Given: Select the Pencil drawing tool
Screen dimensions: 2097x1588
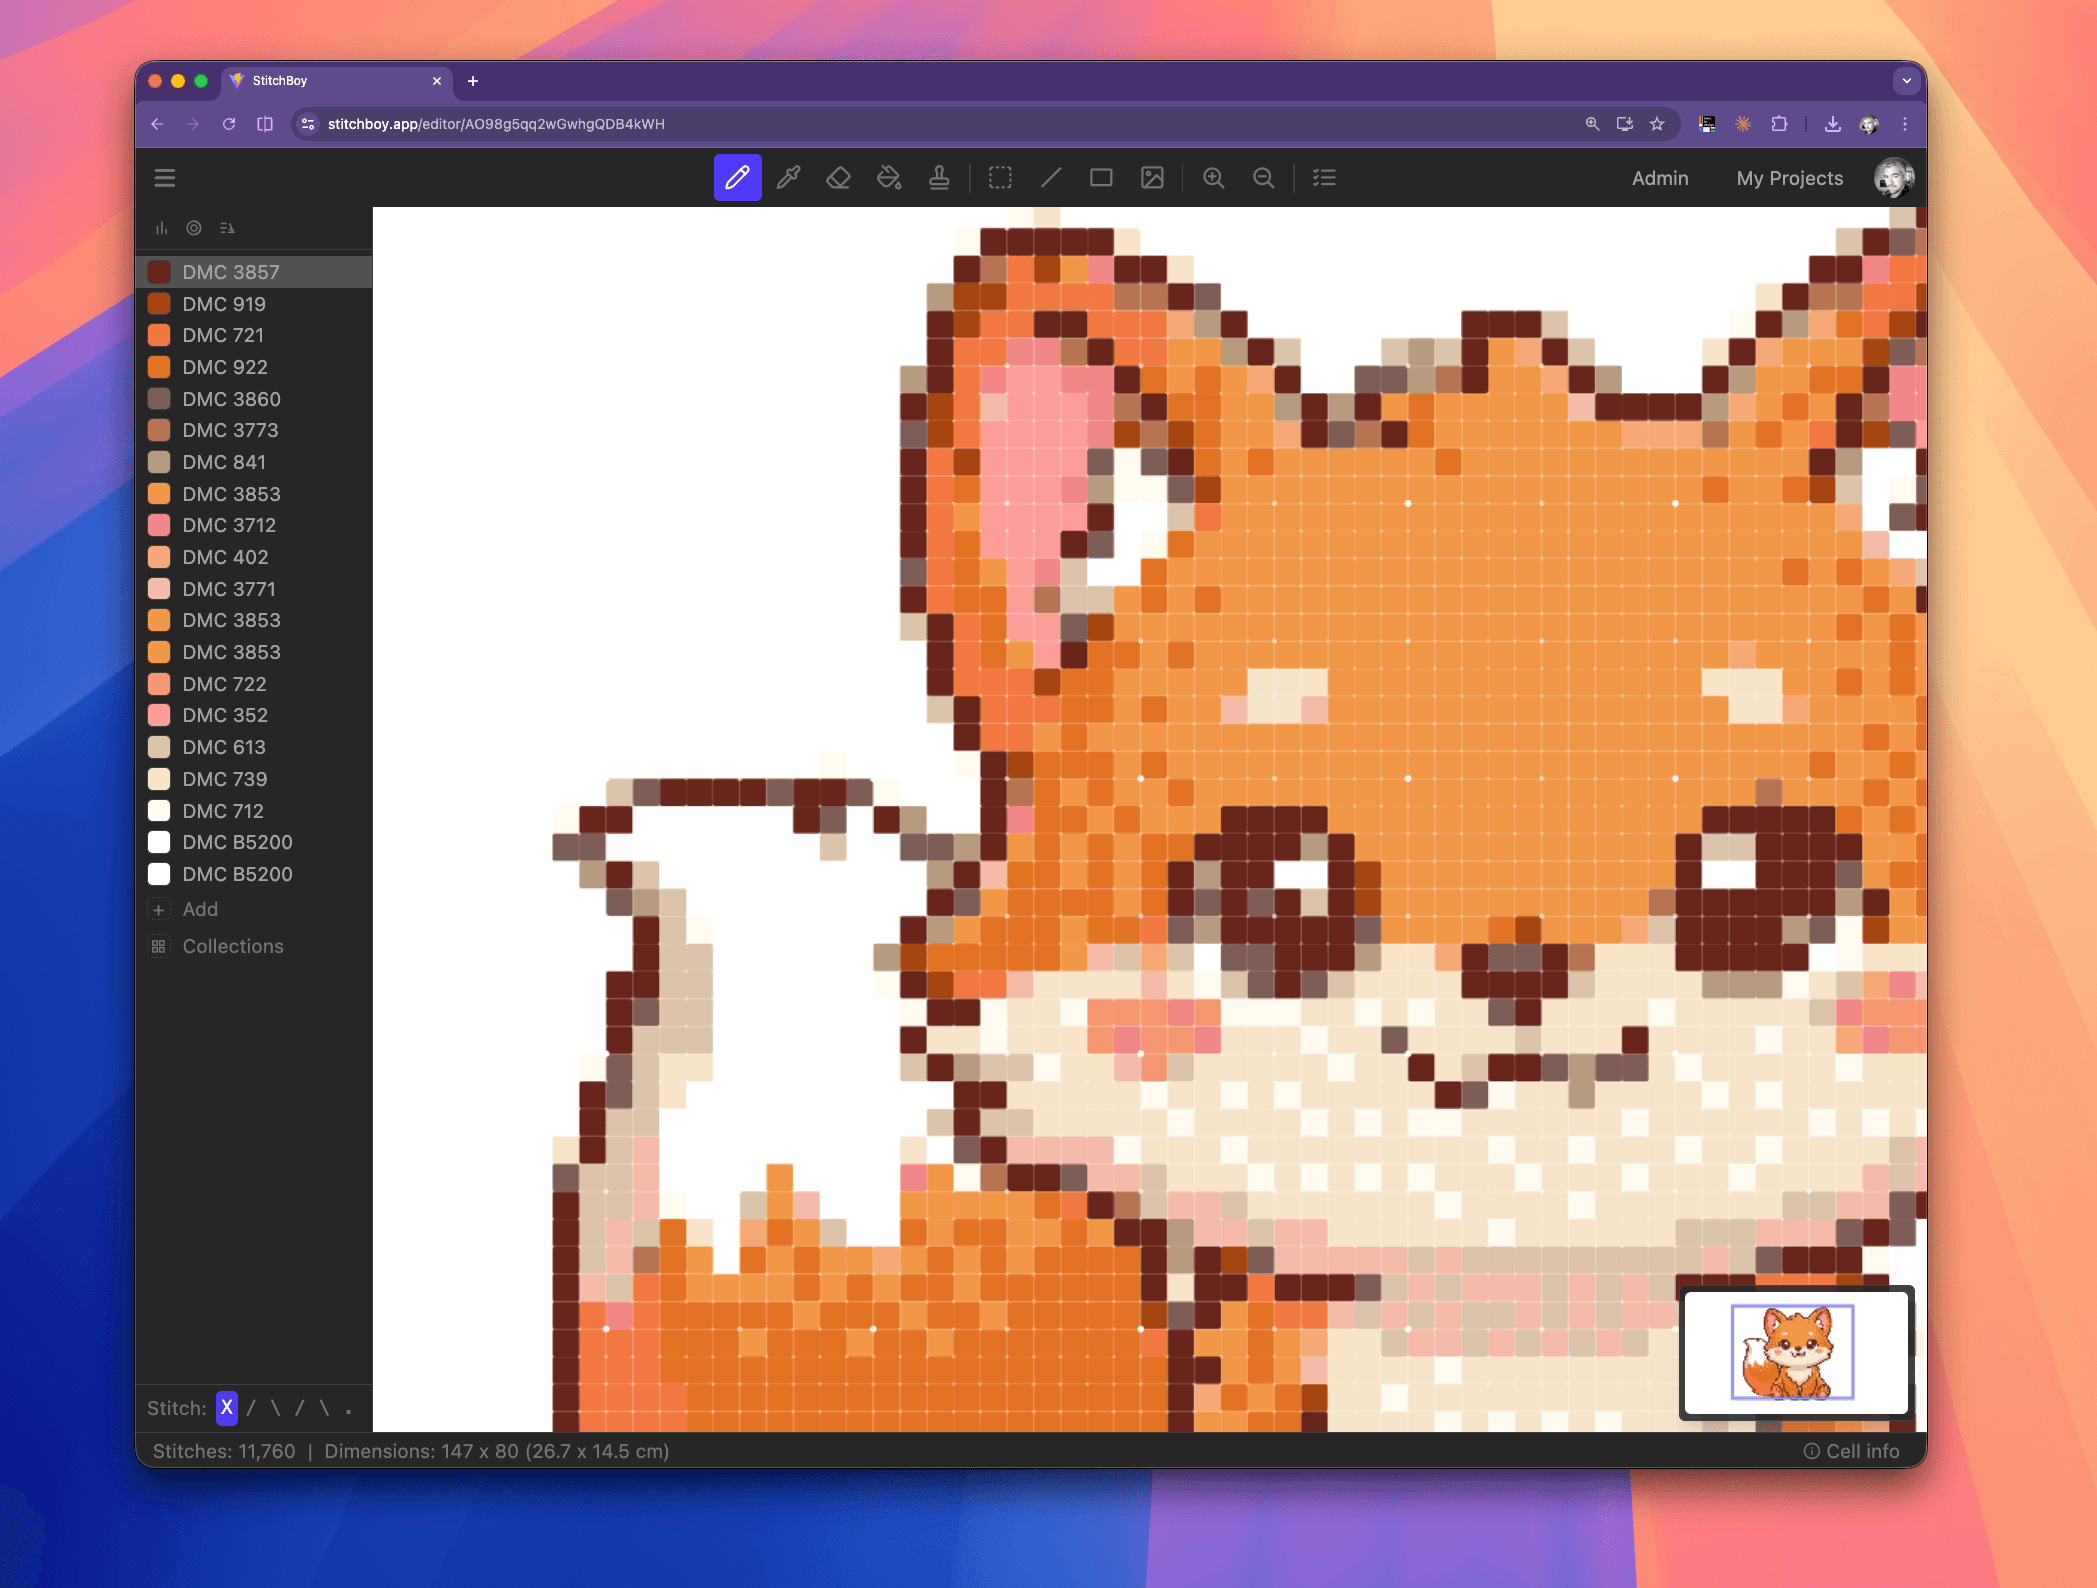Looking at the screenshot, I should point(737,178).
